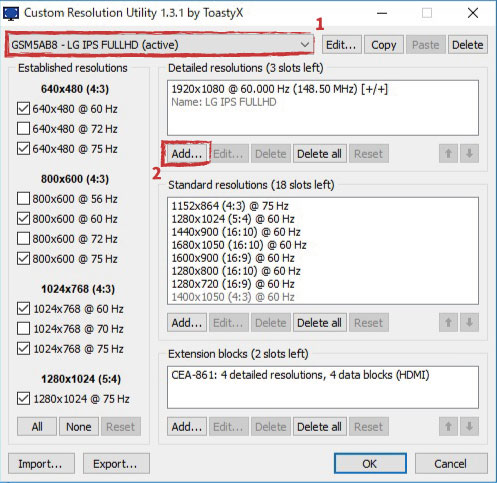Disable 1280x1024 @ 75 Hz checkbox

click(x=23, y=399)
